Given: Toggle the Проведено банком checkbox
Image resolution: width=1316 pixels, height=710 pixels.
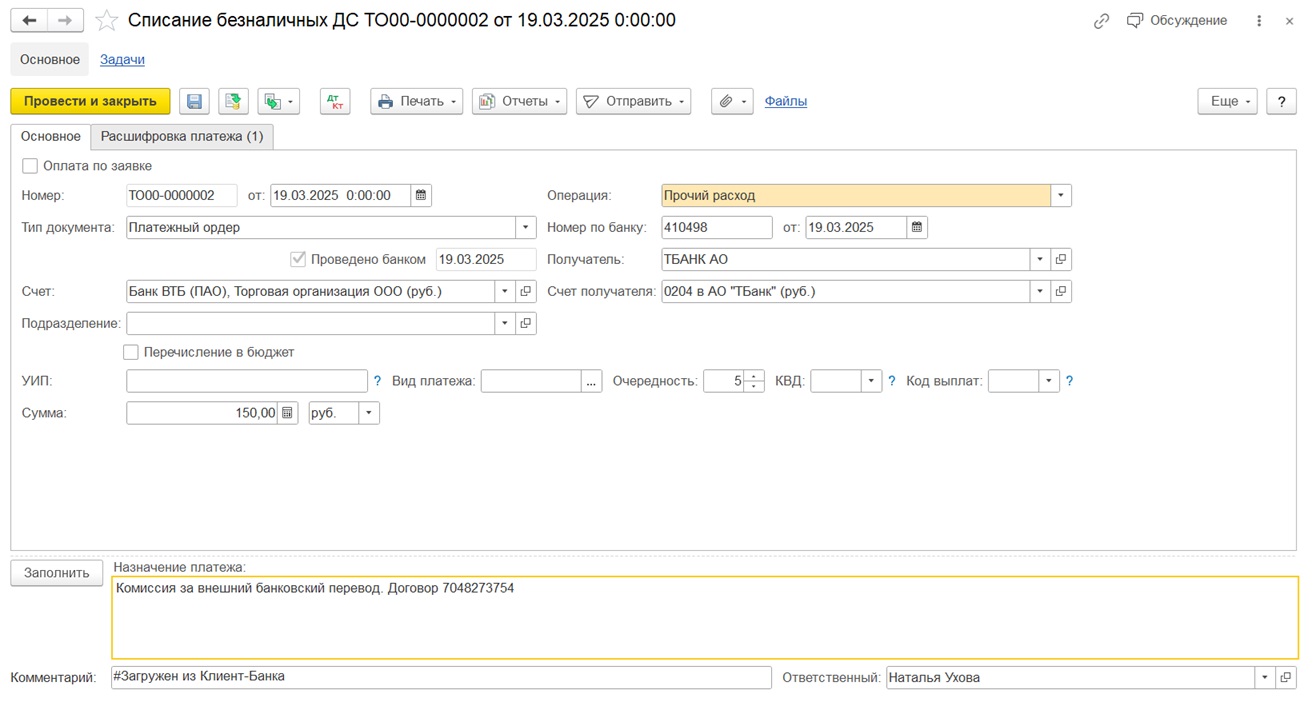Looking at the screenshot, I should [297, 259].
